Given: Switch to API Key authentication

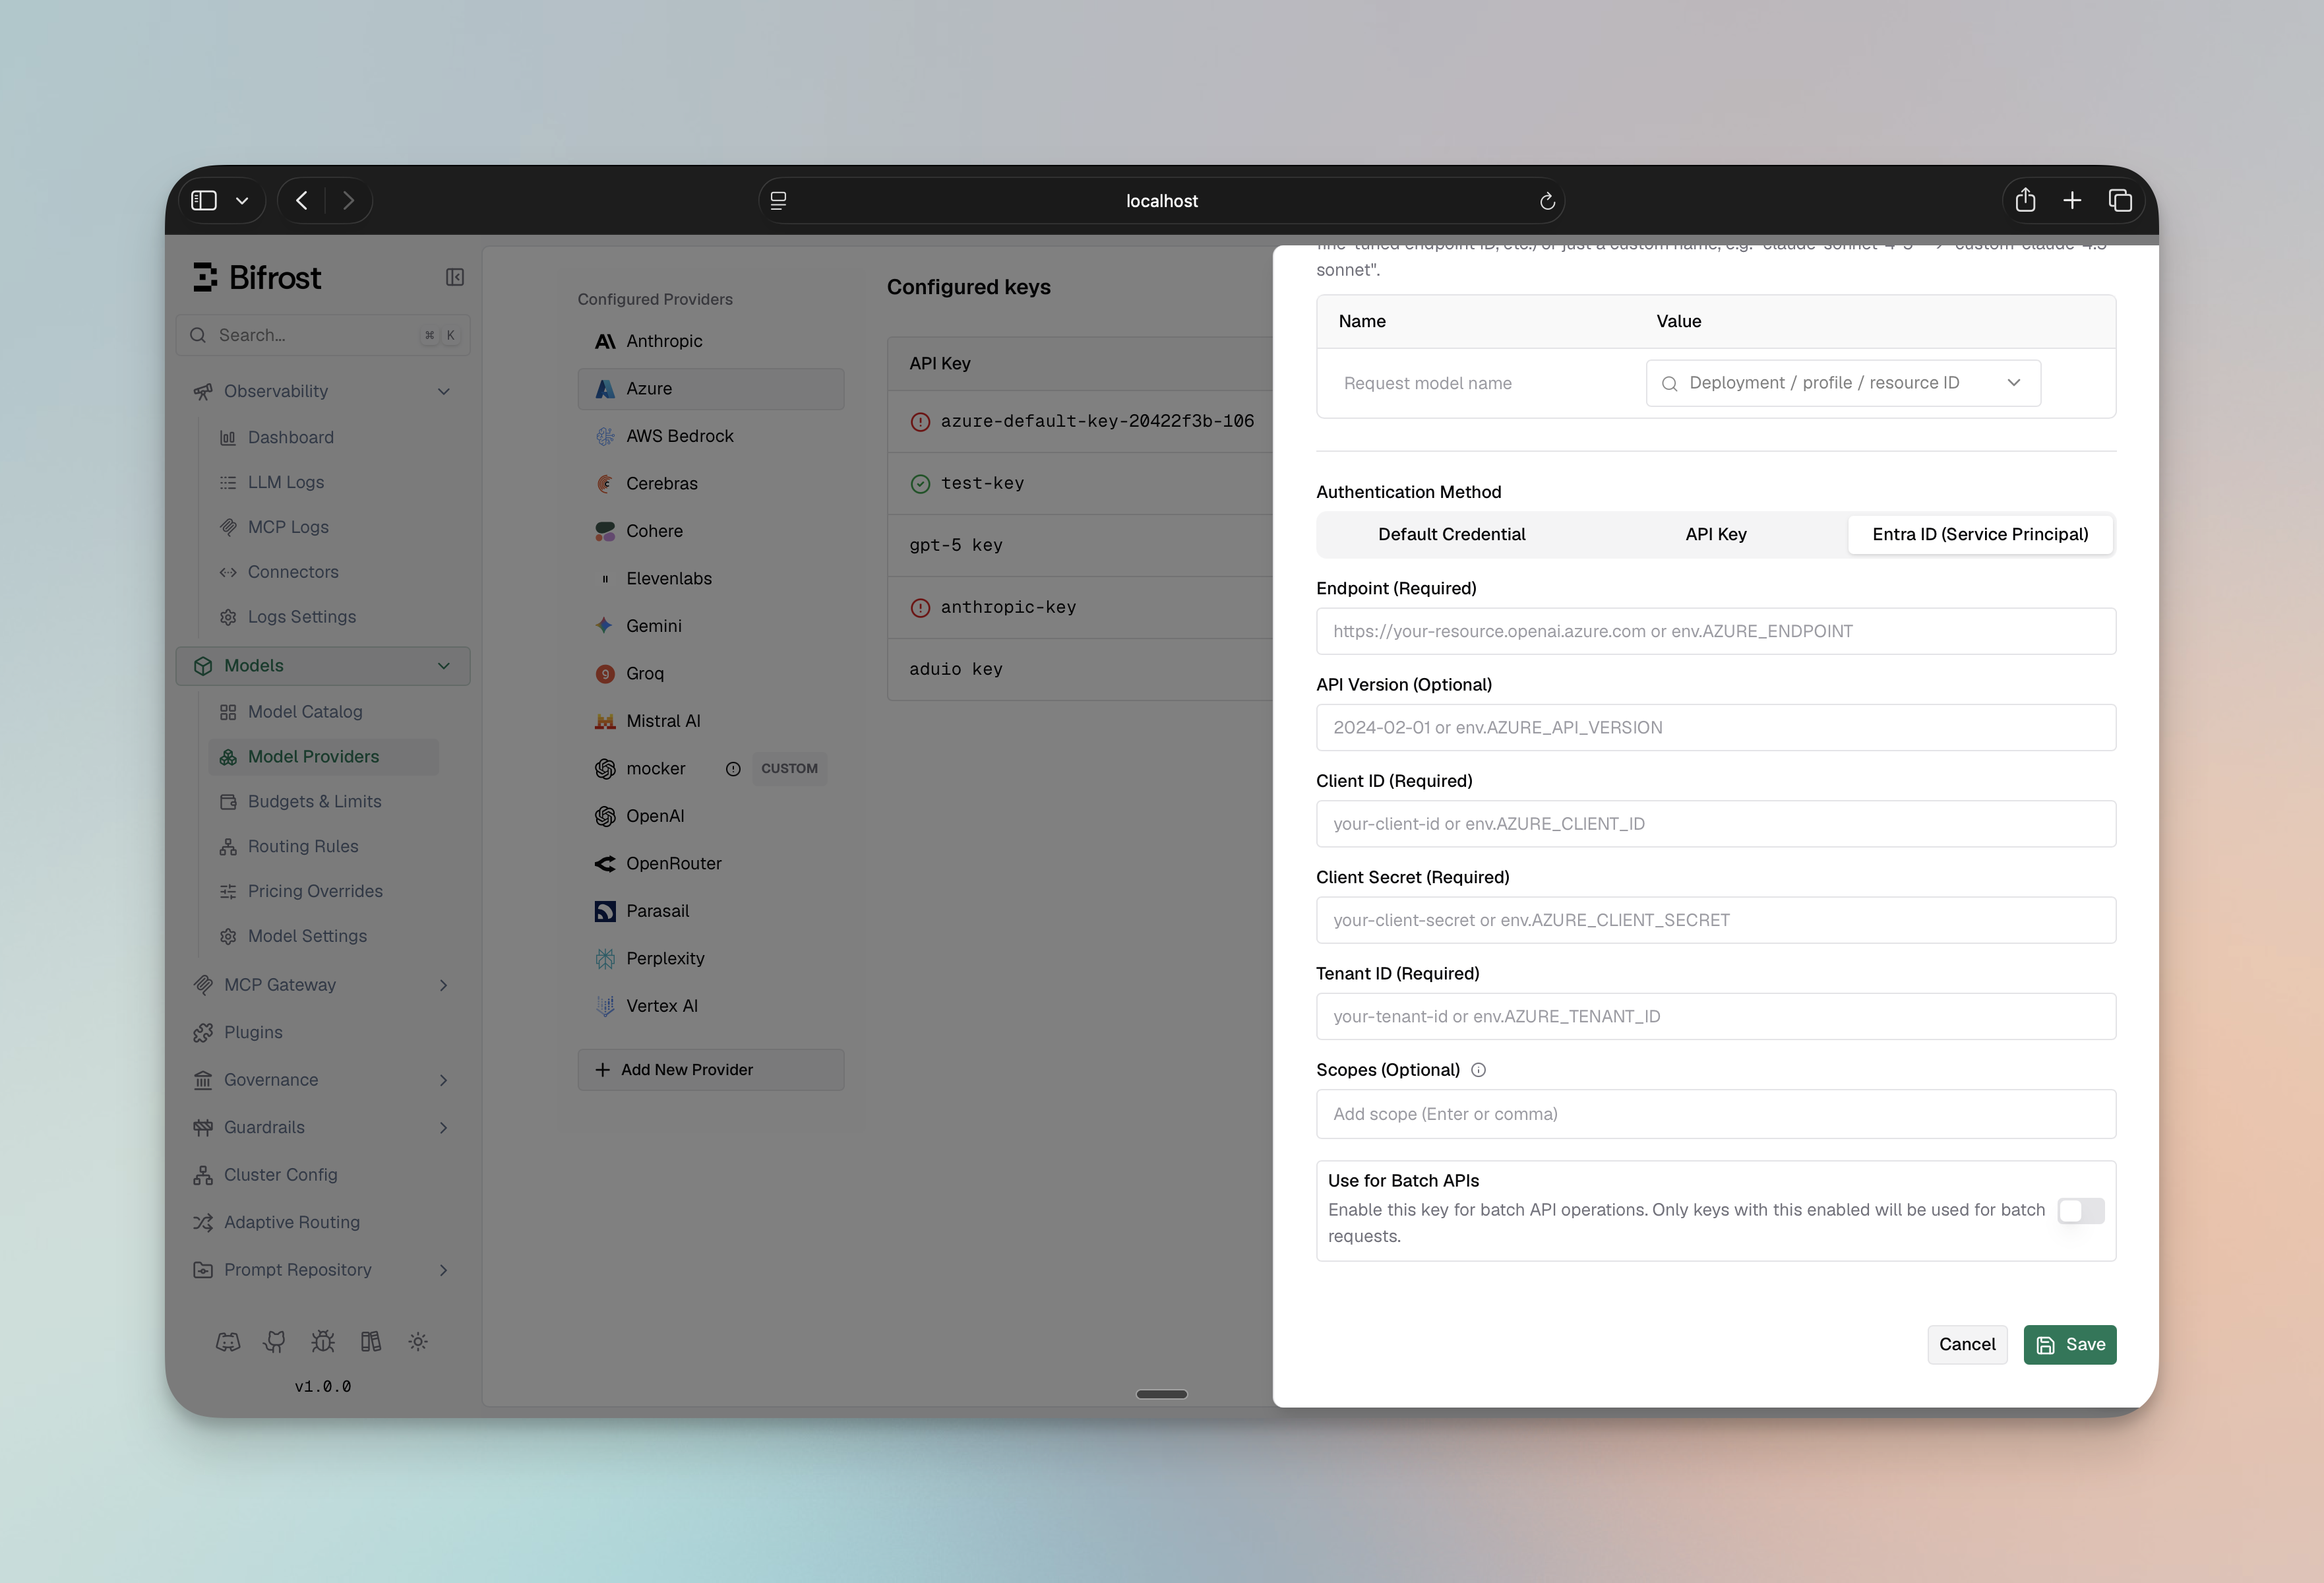Looking at the screenshot, I should (x=1716, y=534).
